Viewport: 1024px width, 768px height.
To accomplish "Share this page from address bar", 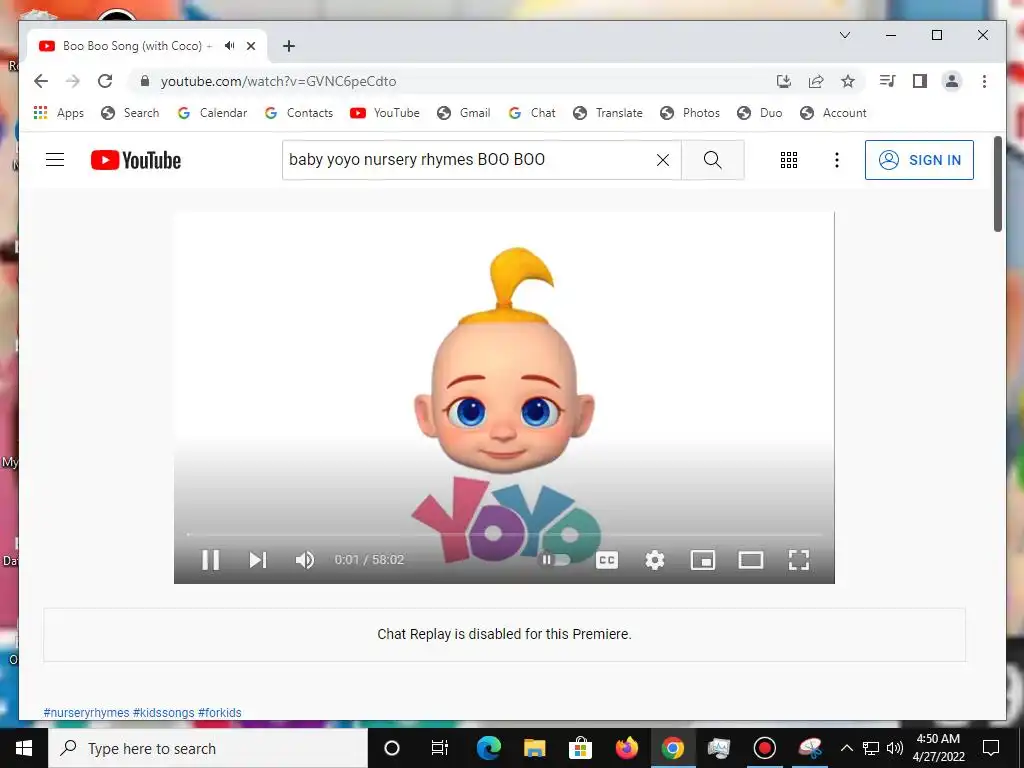I will 816,81.
